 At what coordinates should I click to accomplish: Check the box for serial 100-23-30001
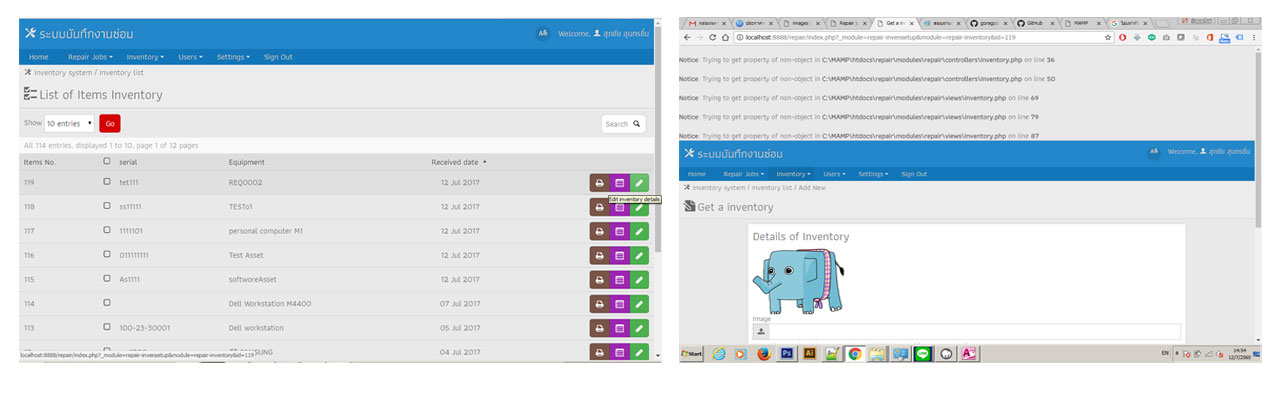[107, 326]
